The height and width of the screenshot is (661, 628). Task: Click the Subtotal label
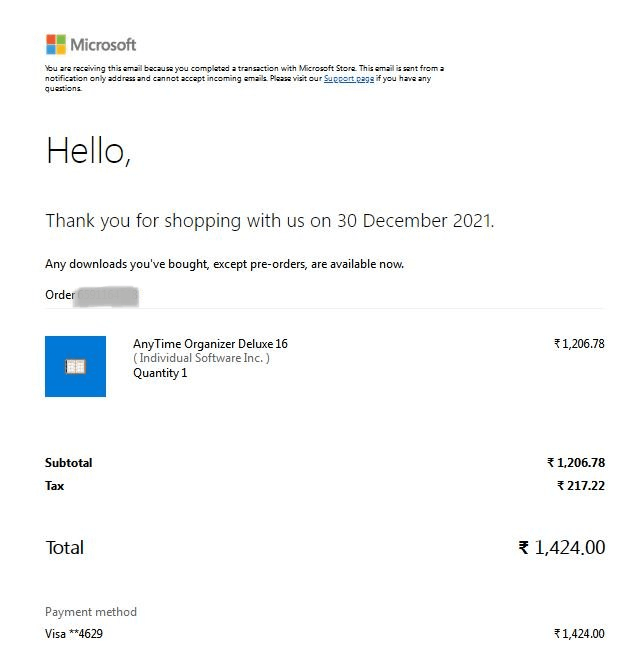(x=69, y=463)
